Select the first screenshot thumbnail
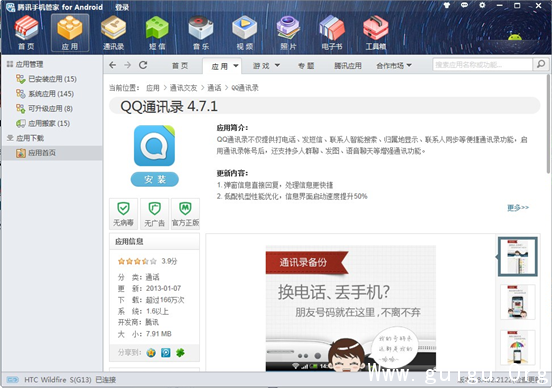552x389 pixels. (x=518, y=256)
